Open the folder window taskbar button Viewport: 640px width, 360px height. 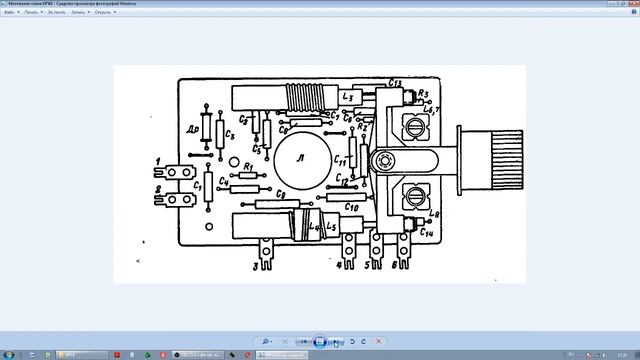click(x=82, y=355)
